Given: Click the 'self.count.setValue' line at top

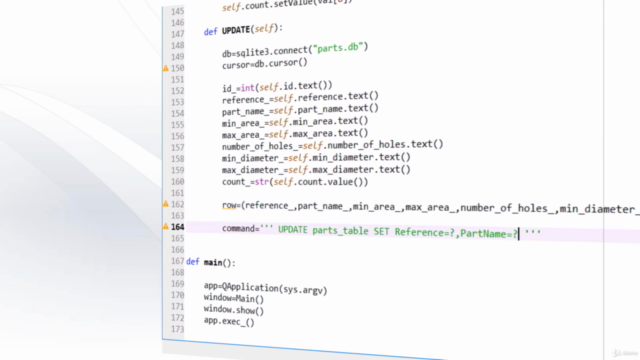Looking at the screenshot, I should tap(287, 5).
